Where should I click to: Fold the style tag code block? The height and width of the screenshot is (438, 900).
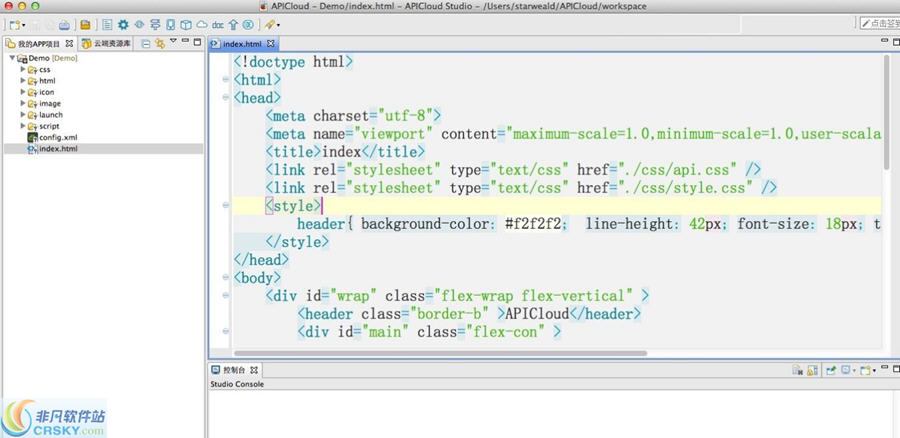(x=226, y=205)
